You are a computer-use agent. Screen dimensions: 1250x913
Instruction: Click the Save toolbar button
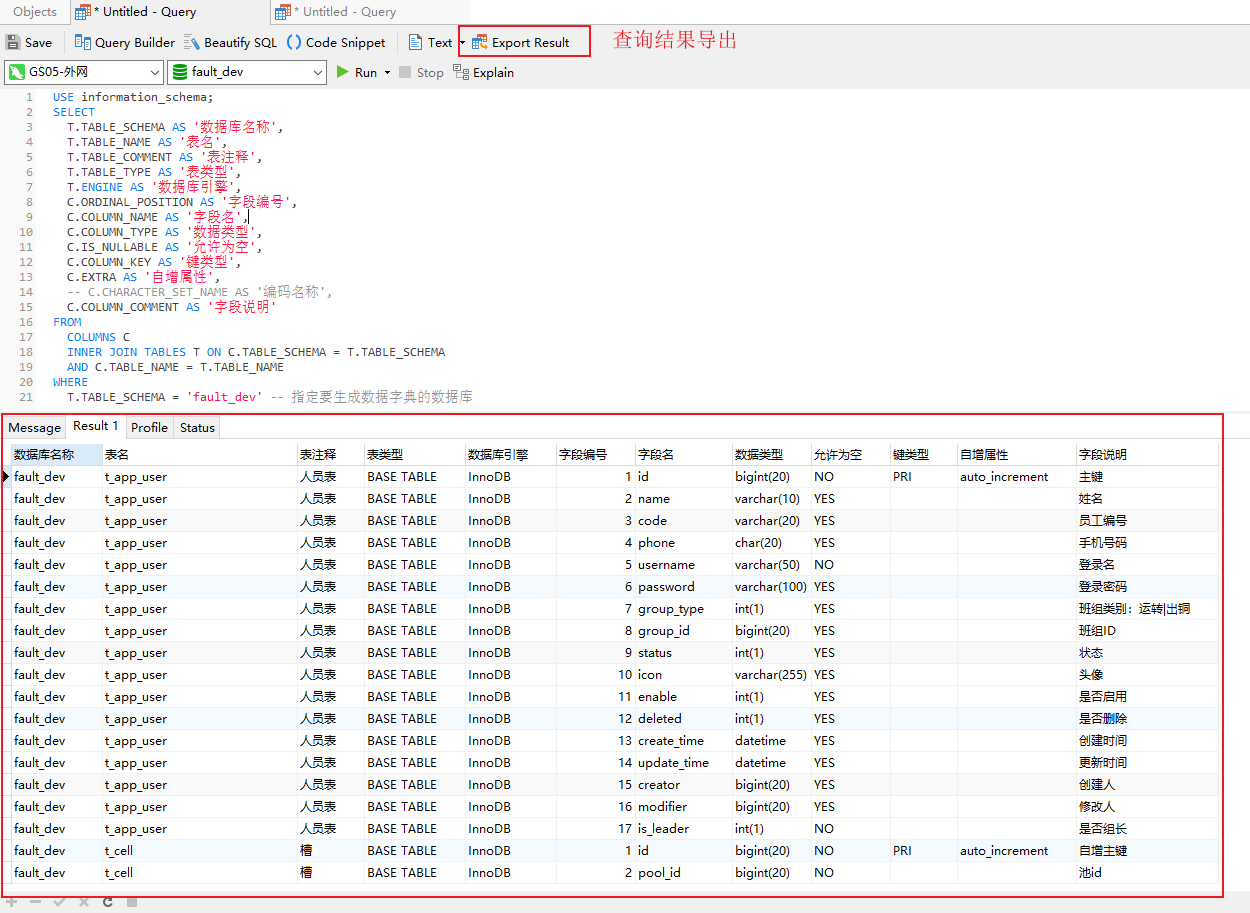click(x=29, y=42)
